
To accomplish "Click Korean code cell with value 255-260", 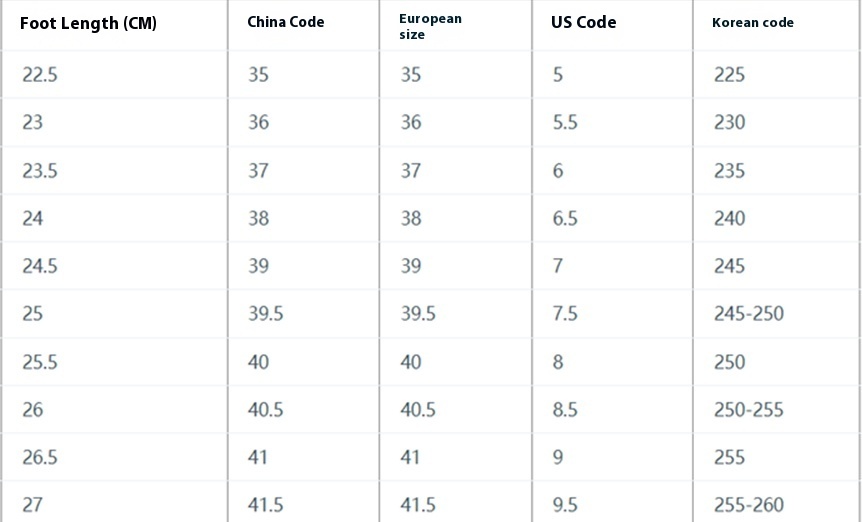I will coord(749,505).
